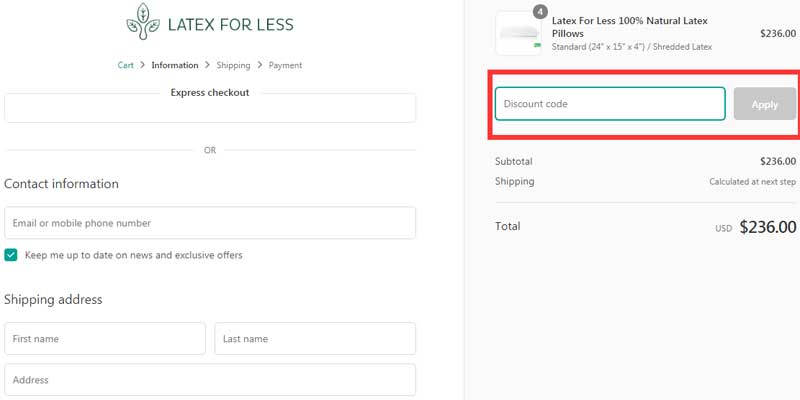
Task: Click the Subtotal $236.00 value
Action: coord(778,161)
